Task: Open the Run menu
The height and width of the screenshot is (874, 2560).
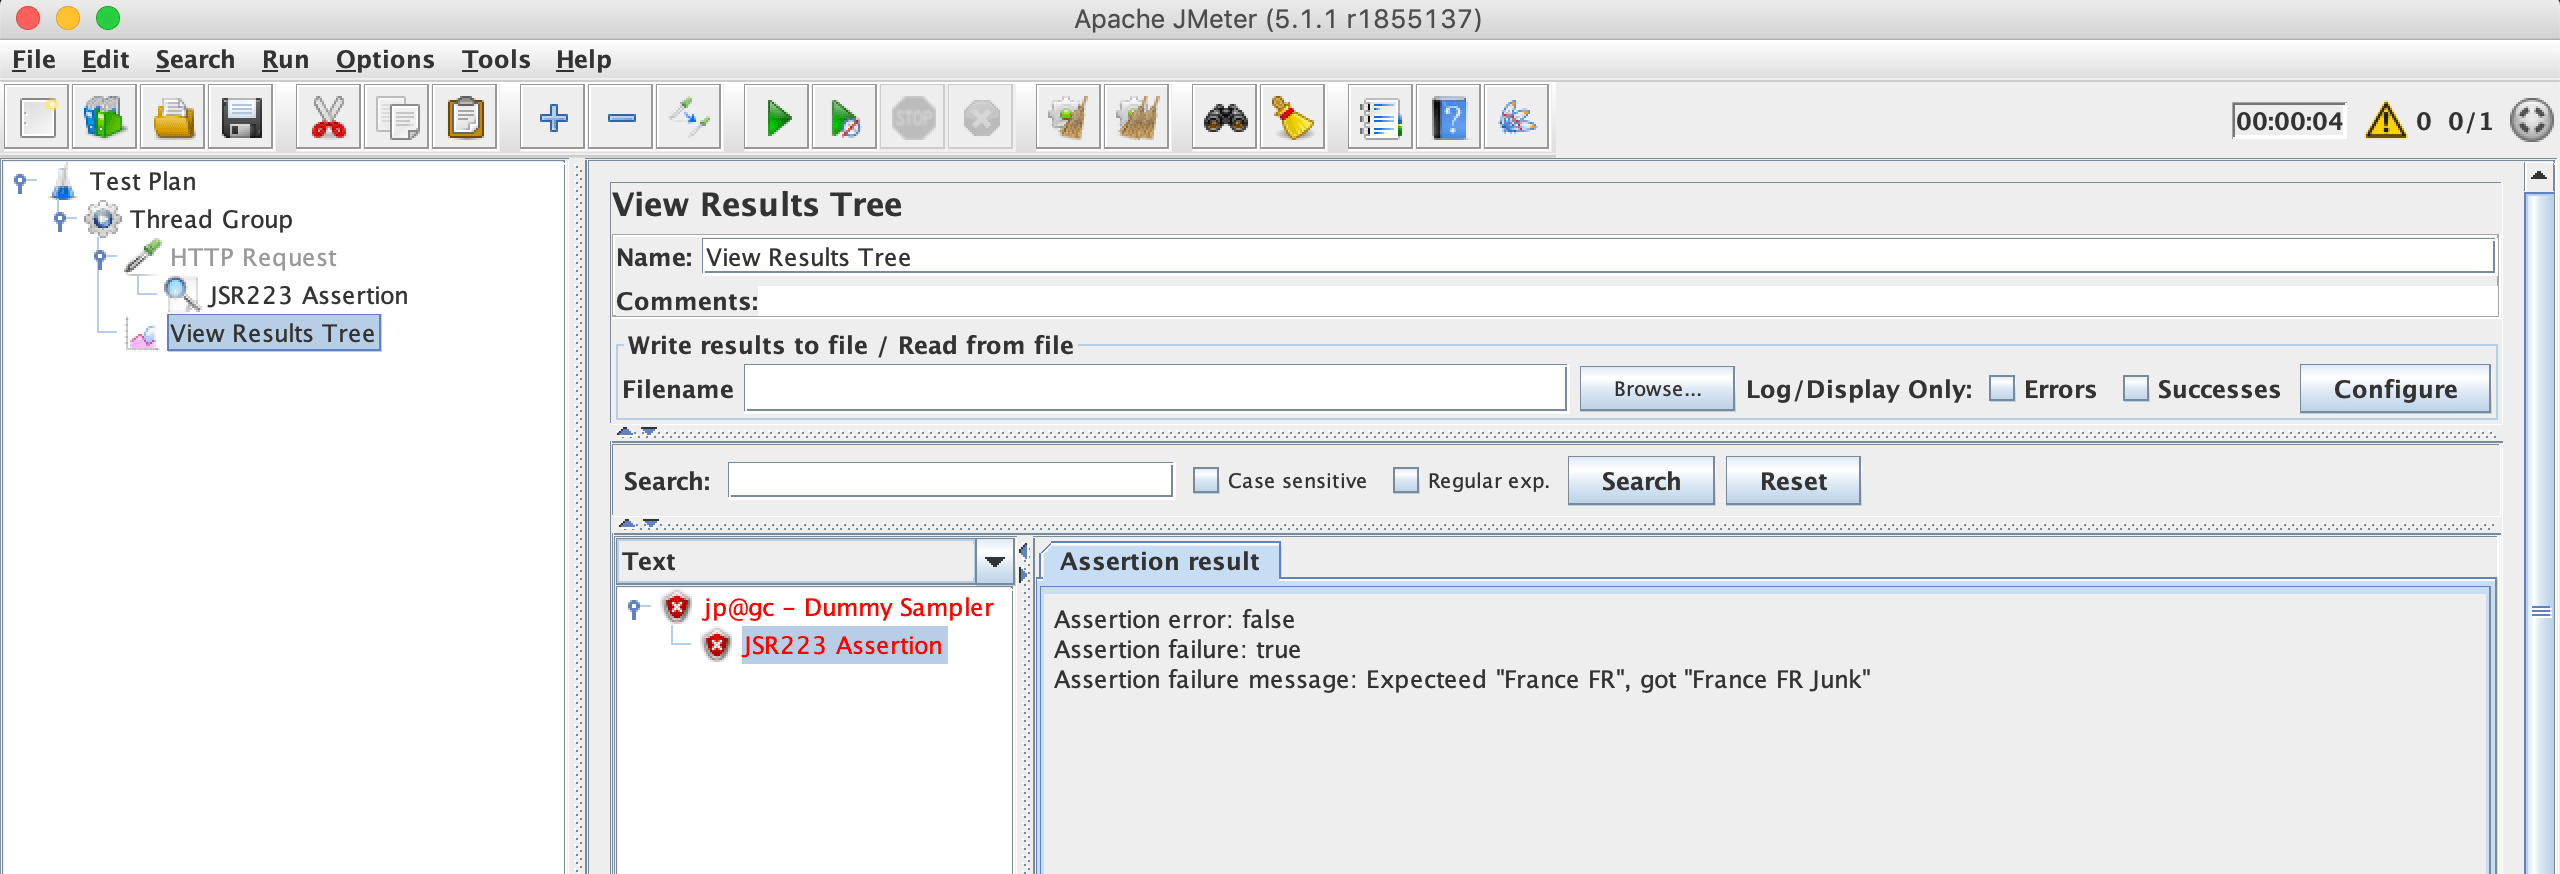Action: (x=285, y=60)
